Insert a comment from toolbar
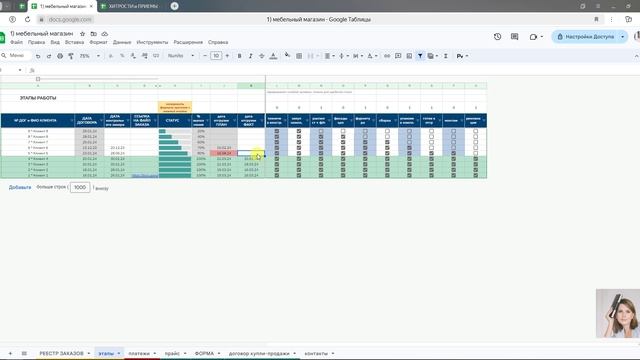Image resolution: width=640 pixels, height=360 pixels. pyautogui.click(x=398, y=56)
